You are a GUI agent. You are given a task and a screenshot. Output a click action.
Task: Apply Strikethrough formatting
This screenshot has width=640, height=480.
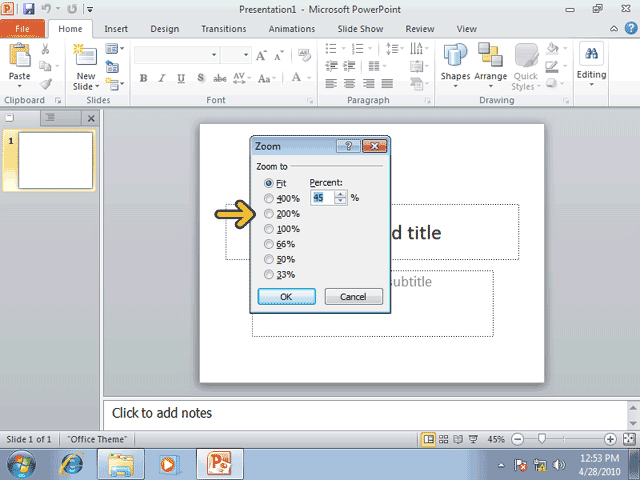pyautogui.click(x=220, y=78)
